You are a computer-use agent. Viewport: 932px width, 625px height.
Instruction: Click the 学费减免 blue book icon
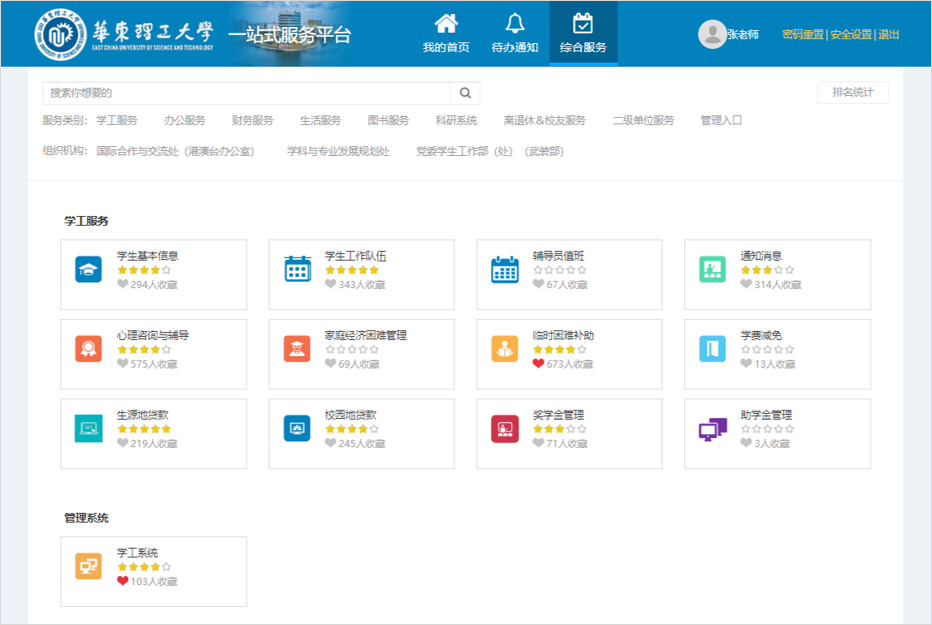click(712, 349)
